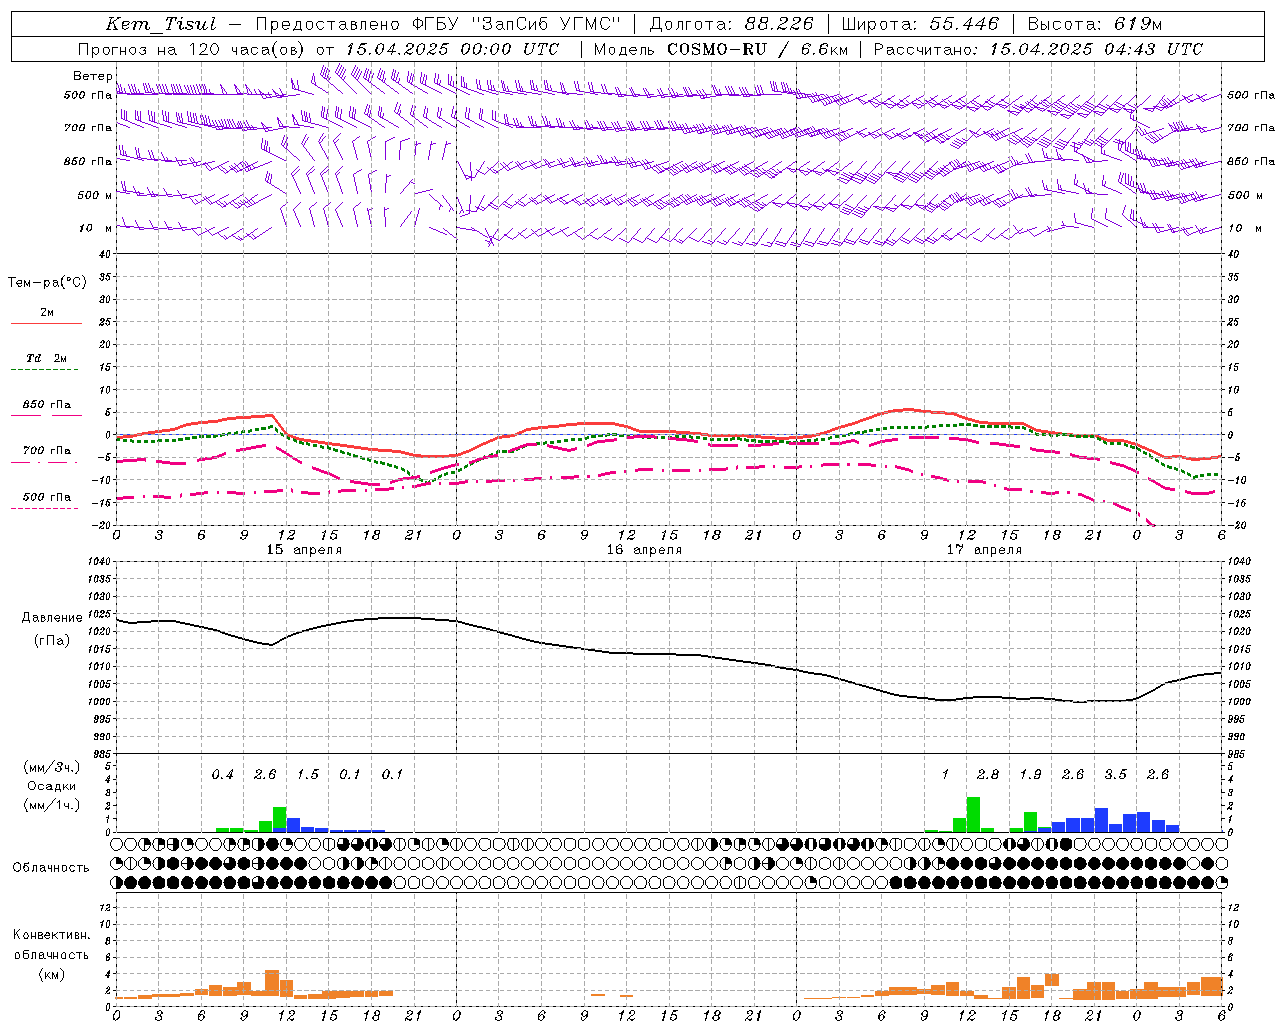Click the Облачность cloud cover label

(51, 867)
